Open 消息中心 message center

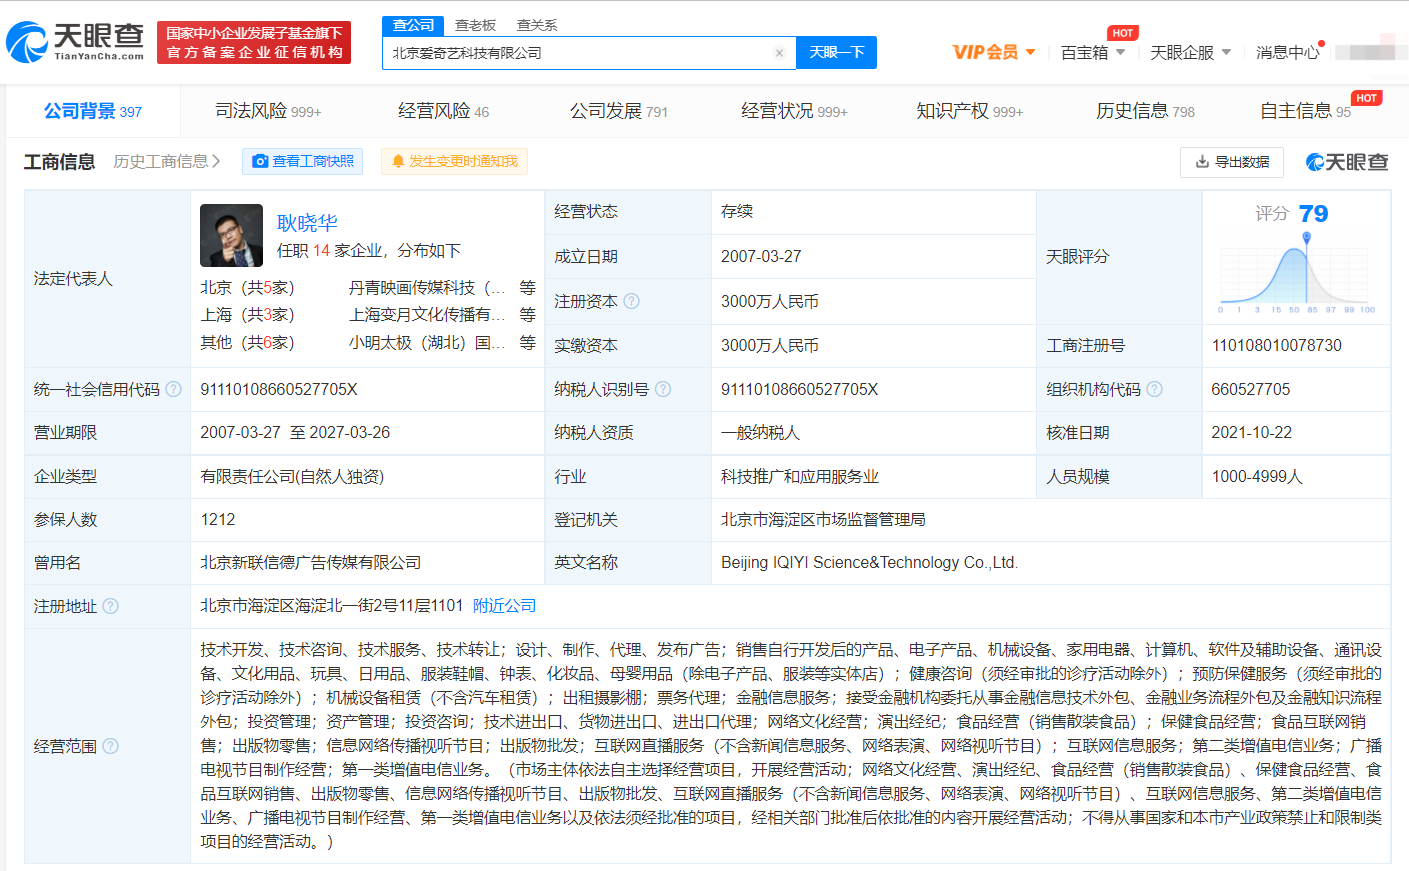point(1287,53)
